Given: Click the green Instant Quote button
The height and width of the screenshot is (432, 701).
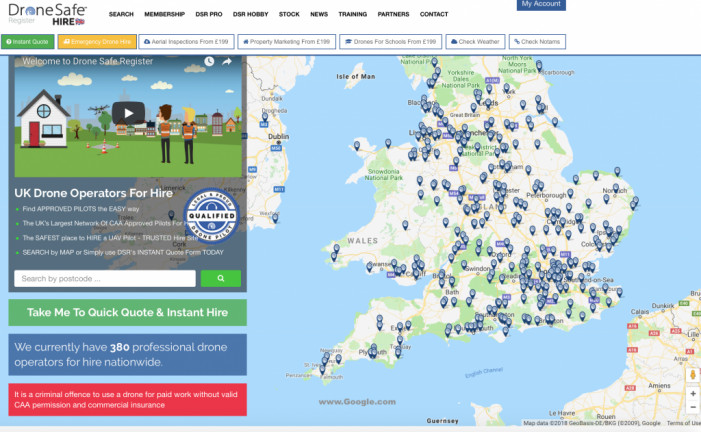Looking at the screenshot, I should pos(28,42).
